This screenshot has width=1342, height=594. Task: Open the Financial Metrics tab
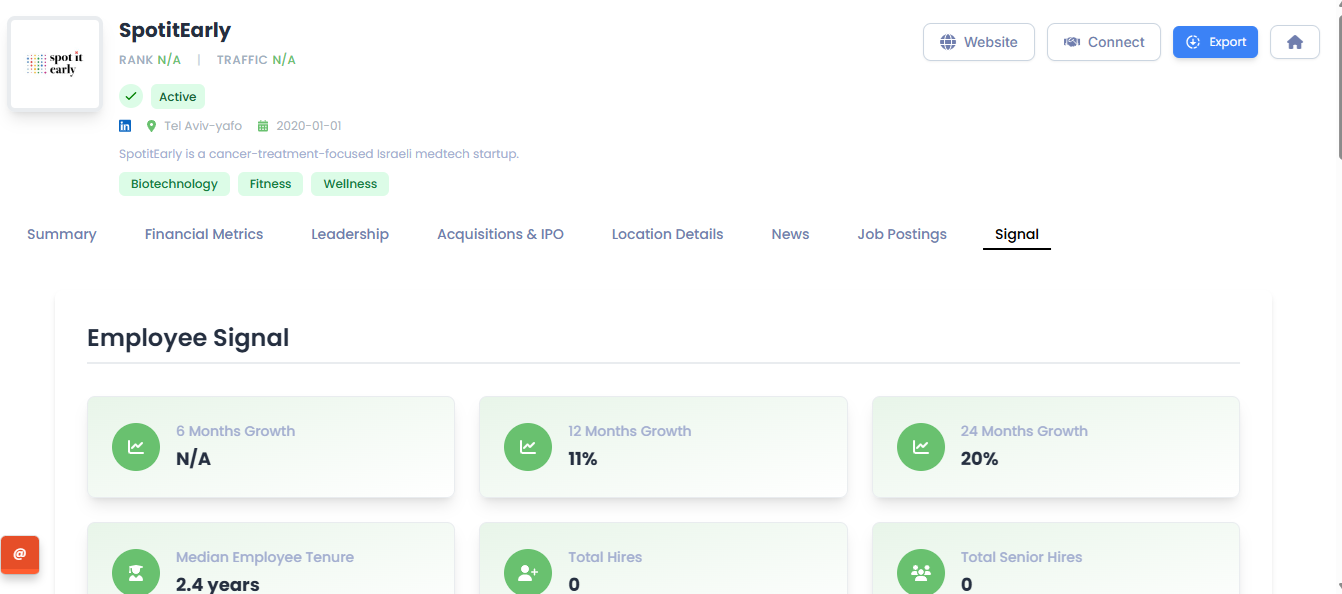pos(204,234)
